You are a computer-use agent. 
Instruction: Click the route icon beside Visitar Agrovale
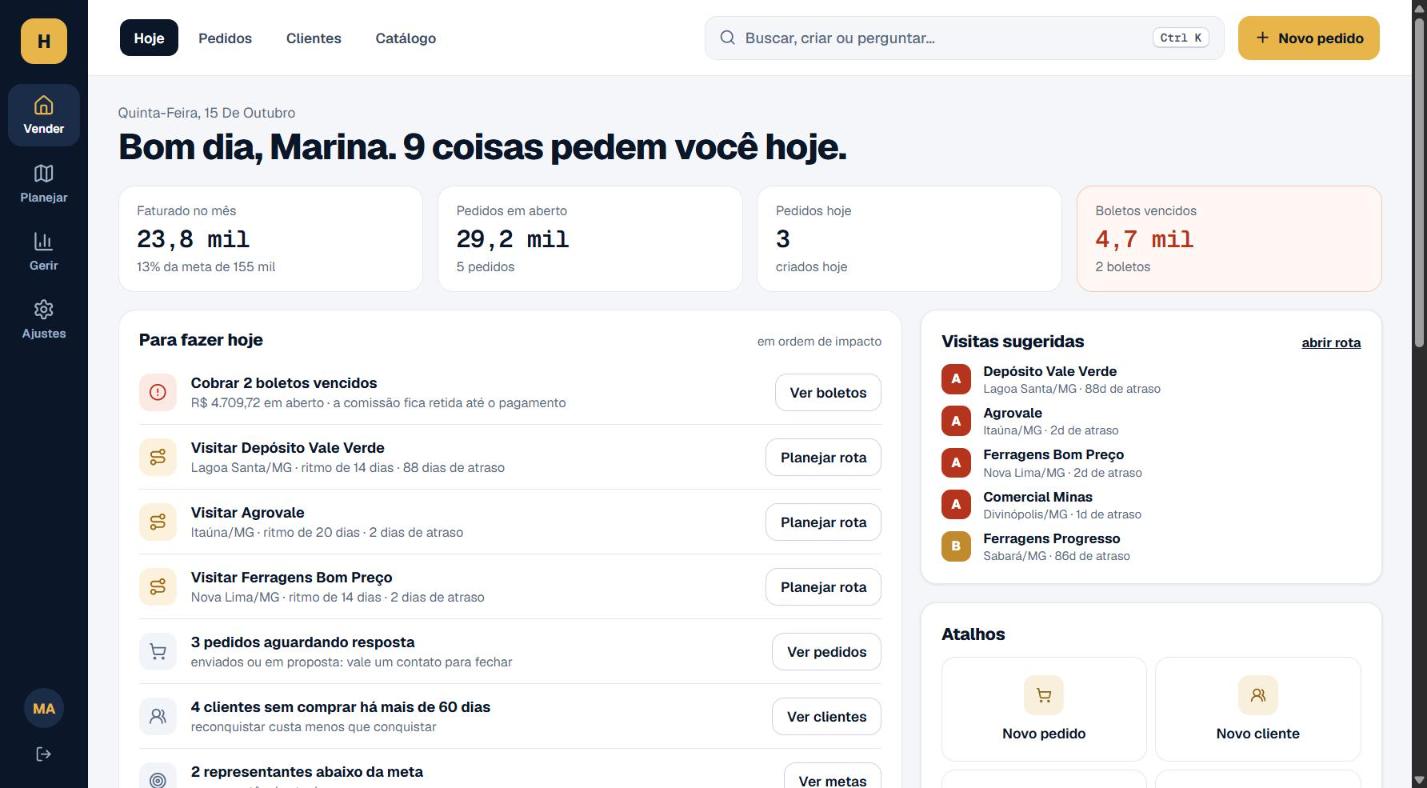[157, 522]
